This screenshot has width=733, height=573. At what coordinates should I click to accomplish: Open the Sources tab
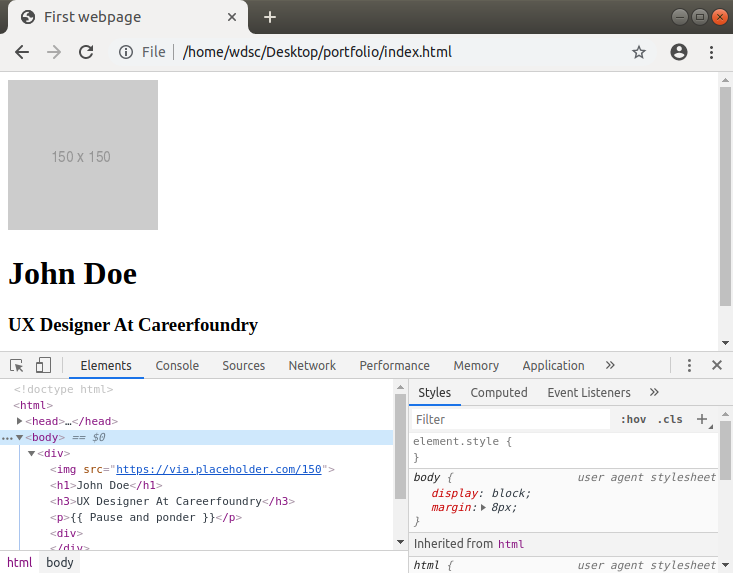coord(244,365)
